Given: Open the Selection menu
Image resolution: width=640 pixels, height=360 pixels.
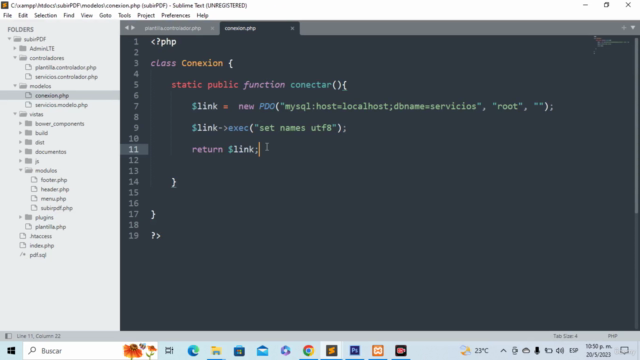Looking at the screenshot, I should click(x=45, y=16).
